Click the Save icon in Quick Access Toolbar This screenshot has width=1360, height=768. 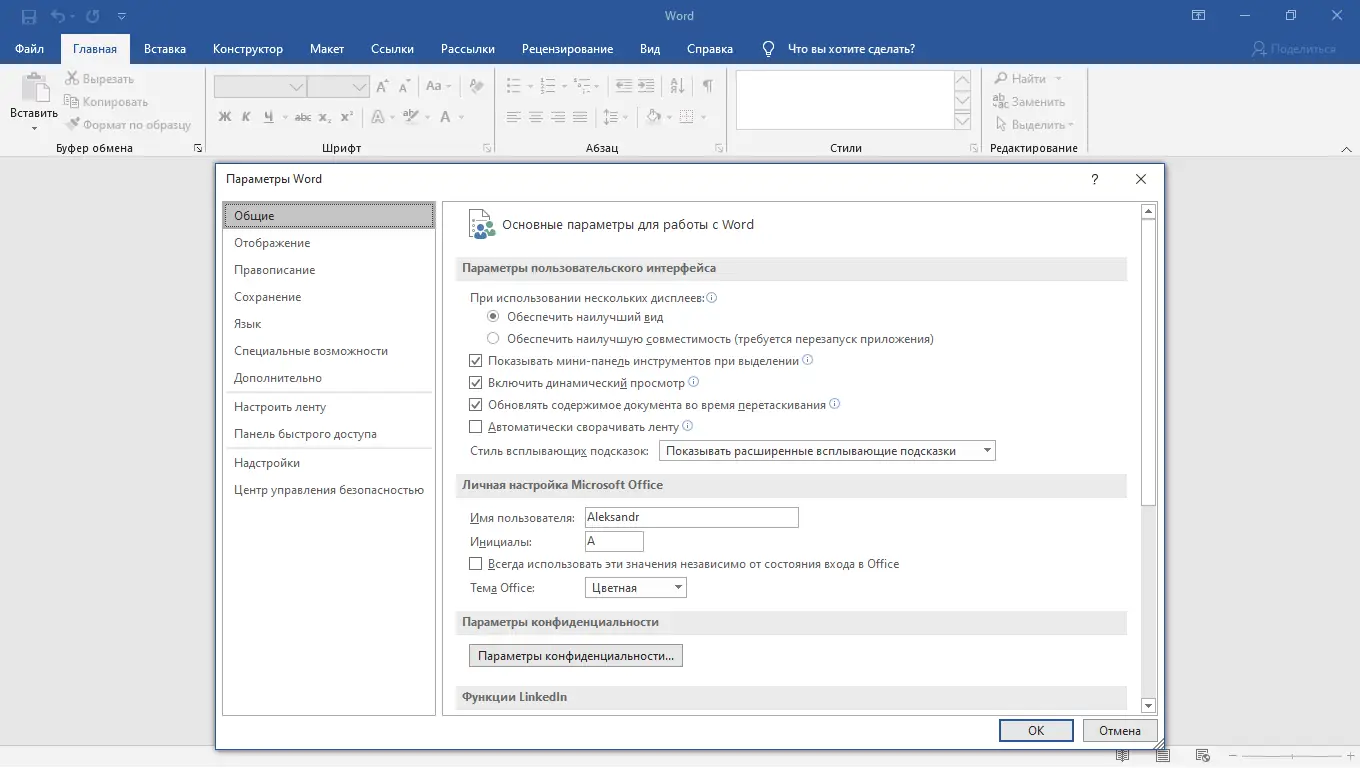click(x=28, y=16)
